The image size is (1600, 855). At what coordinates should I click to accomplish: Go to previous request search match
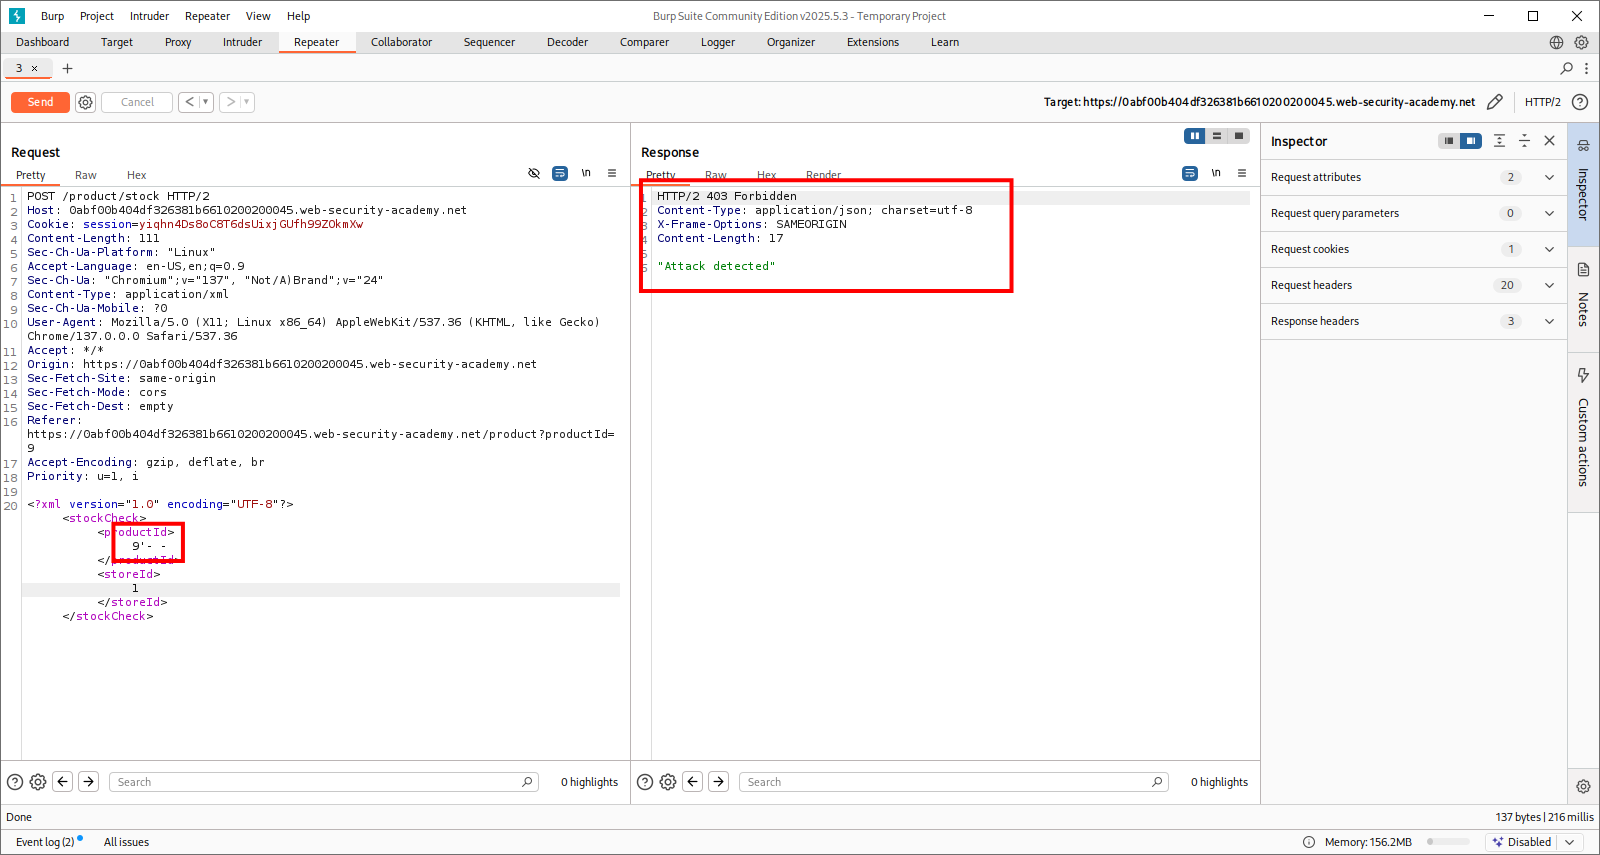[x=63, y=782]
